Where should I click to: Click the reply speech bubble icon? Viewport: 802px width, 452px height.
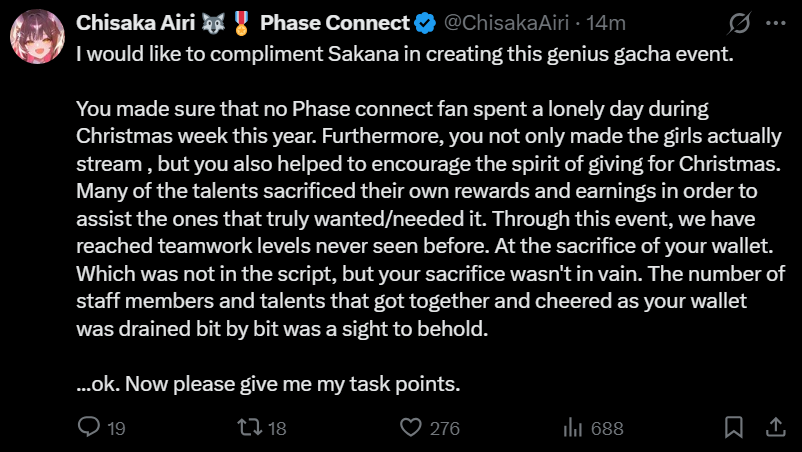[89, 427]
